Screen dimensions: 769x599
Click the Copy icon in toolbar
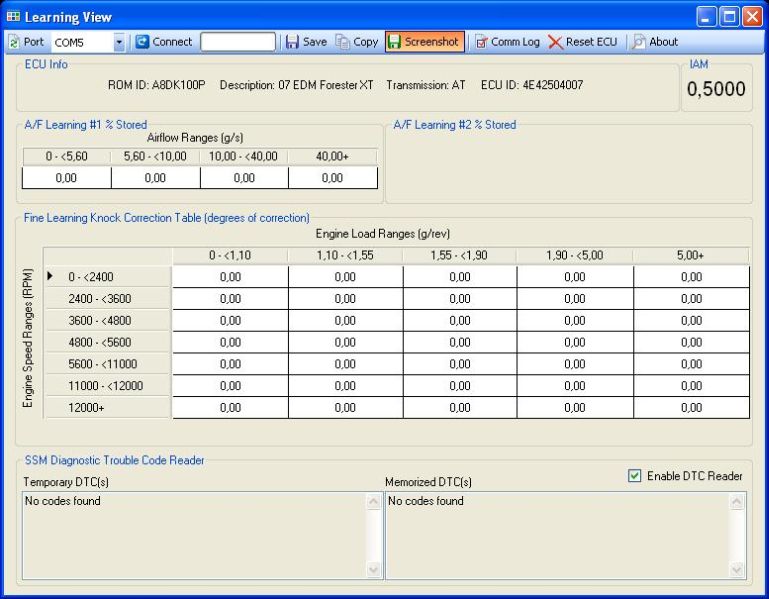point(342,42)
